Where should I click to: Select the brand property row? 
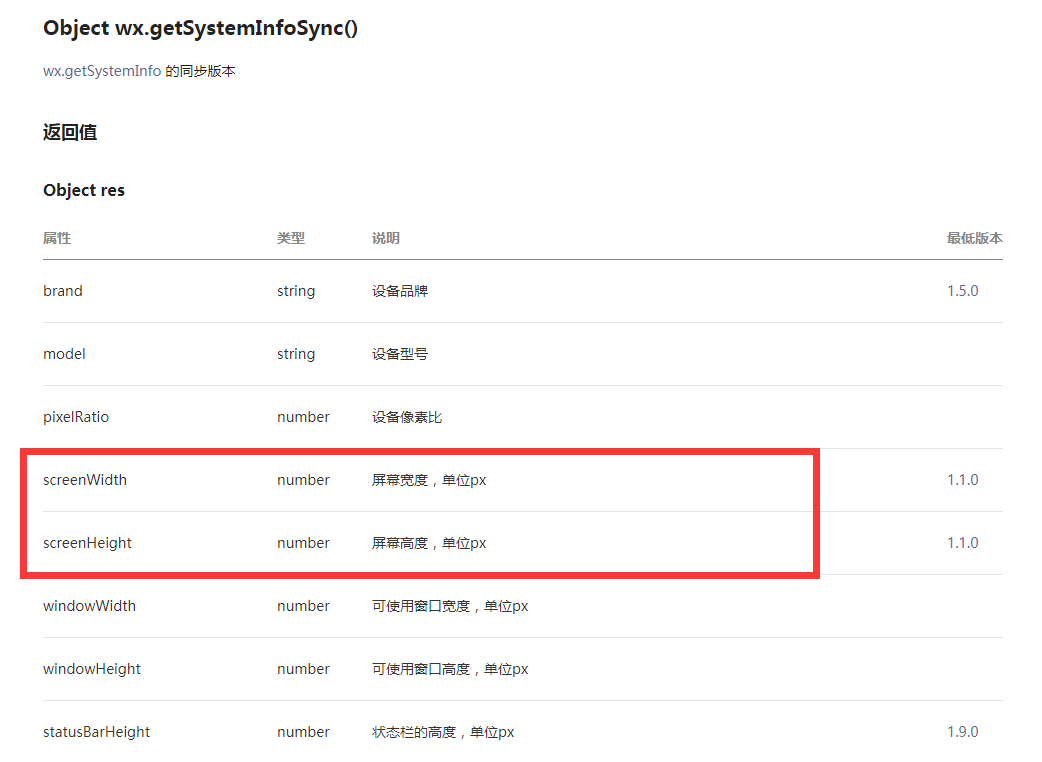(62, 290)
